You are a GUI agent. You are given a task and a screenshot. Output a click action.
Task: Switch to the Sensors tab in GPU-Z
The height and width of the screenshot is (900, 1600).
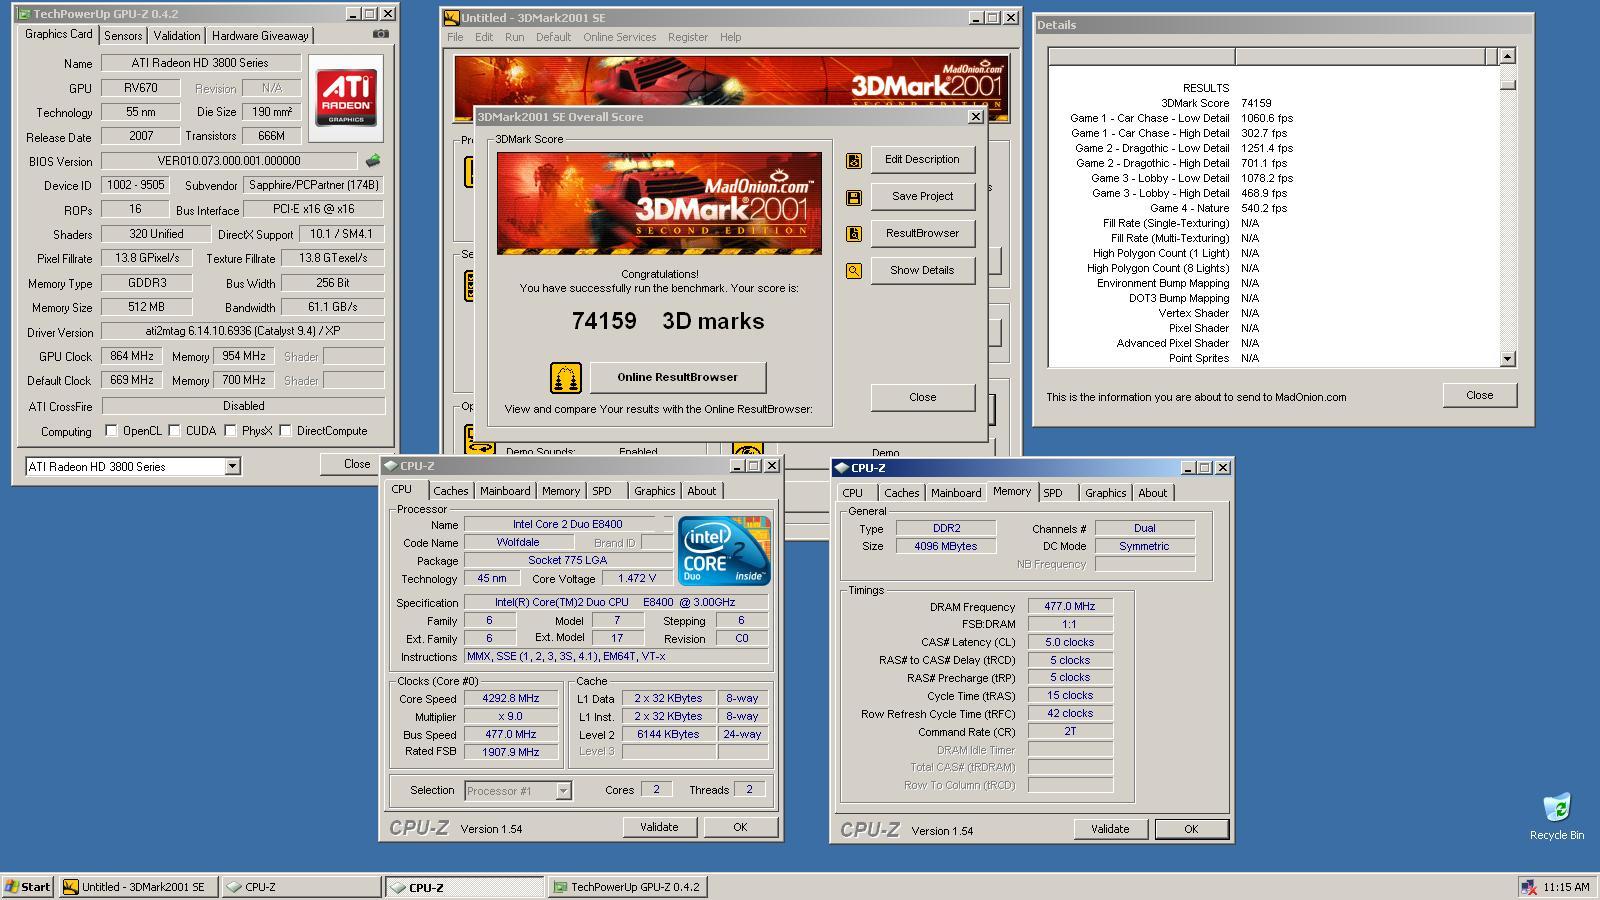tap(123, 36)
